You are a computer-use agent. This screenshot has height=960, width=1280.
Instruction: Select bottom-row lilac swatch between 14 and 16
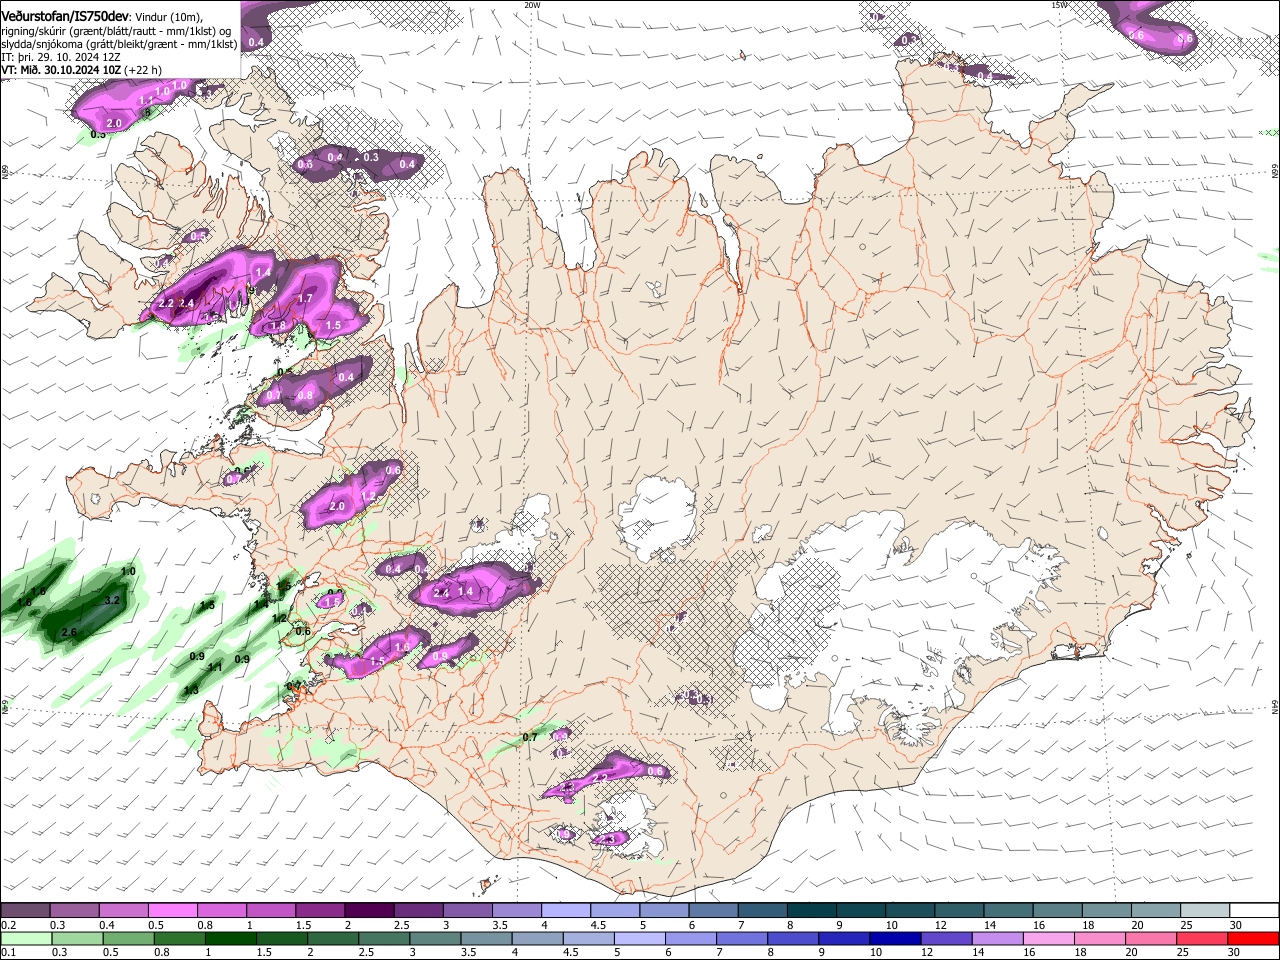pos(998,939)
